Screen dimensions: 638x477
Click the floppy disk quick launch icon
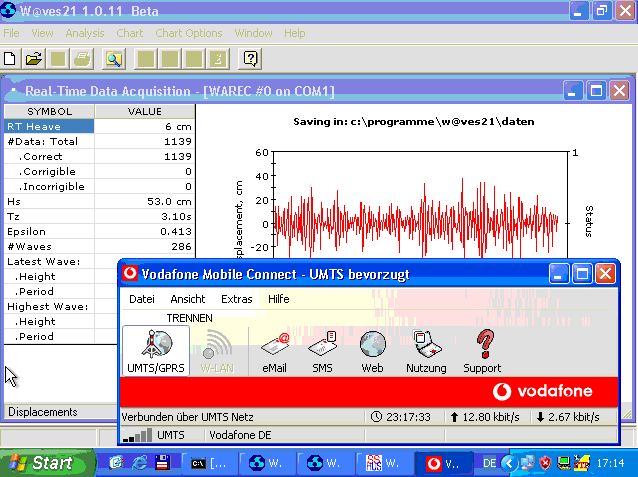point(162,463)
